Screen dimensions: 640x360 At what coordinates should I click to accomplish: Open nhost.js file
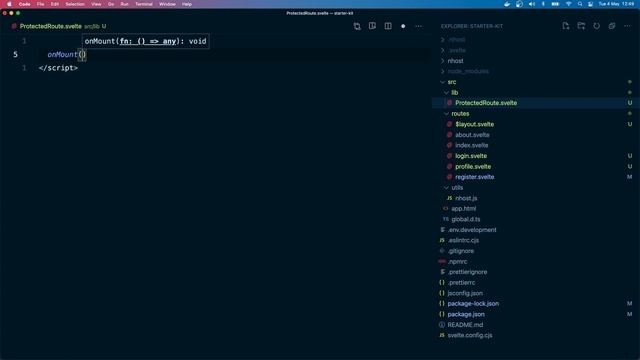pyautogui.click(x=466, y=198)
